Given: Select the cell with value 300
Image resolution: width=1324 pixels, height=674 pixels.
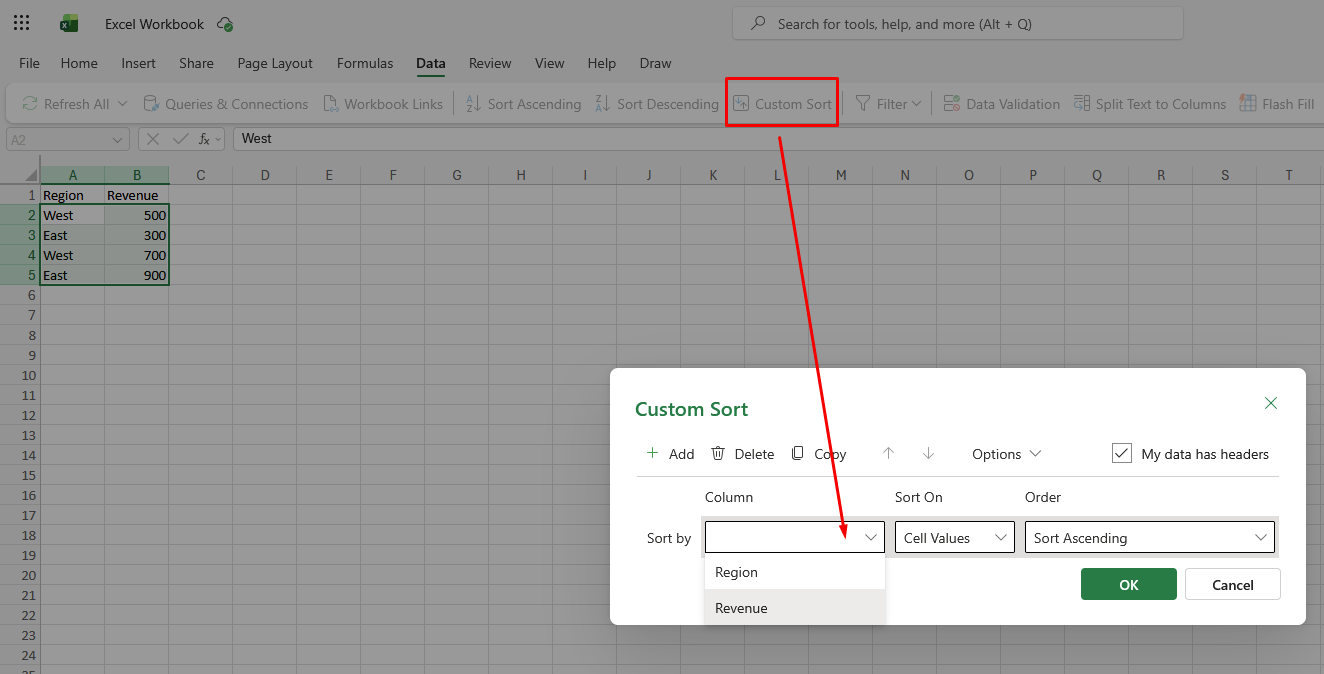Looking at the screenshot, I should [x=136, y=235].
